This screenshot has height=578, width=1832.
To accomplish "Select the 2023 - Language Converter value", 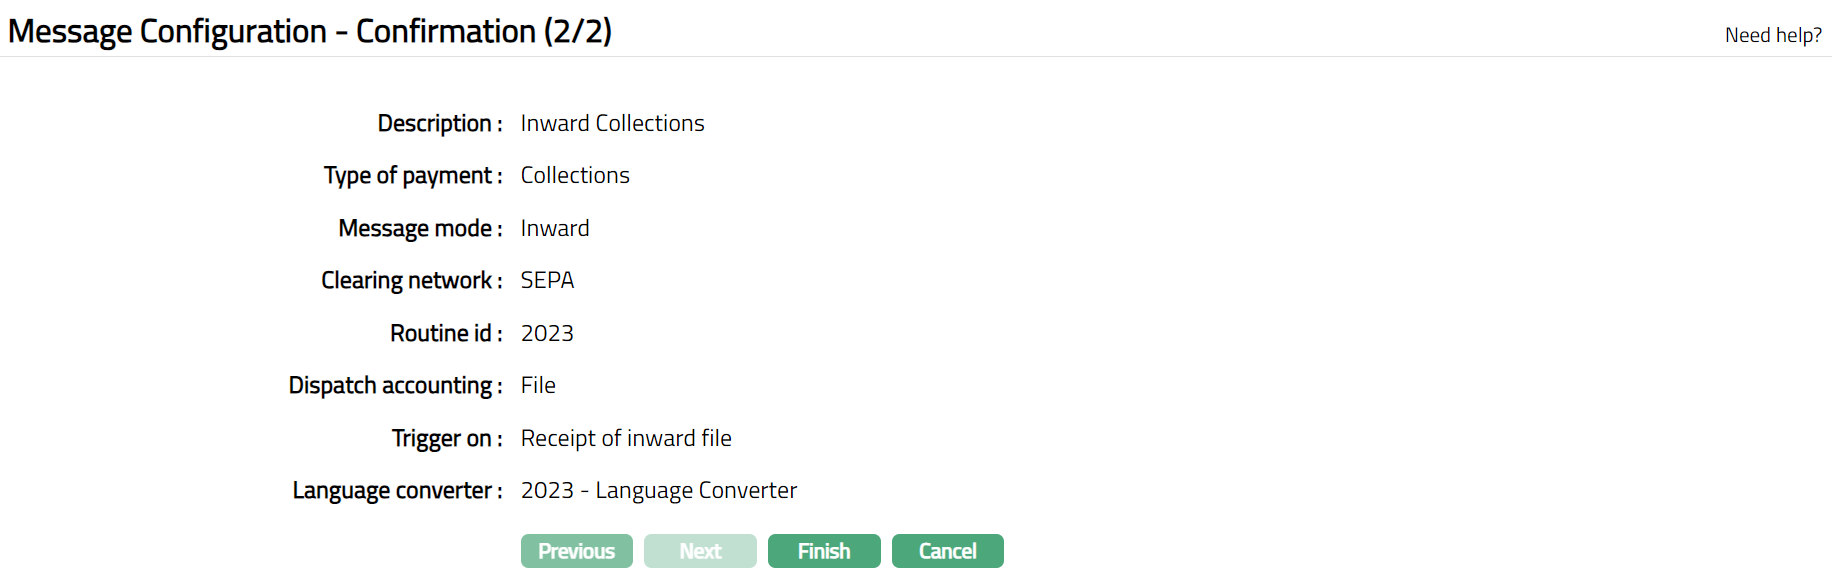I will tap(658, 491).
